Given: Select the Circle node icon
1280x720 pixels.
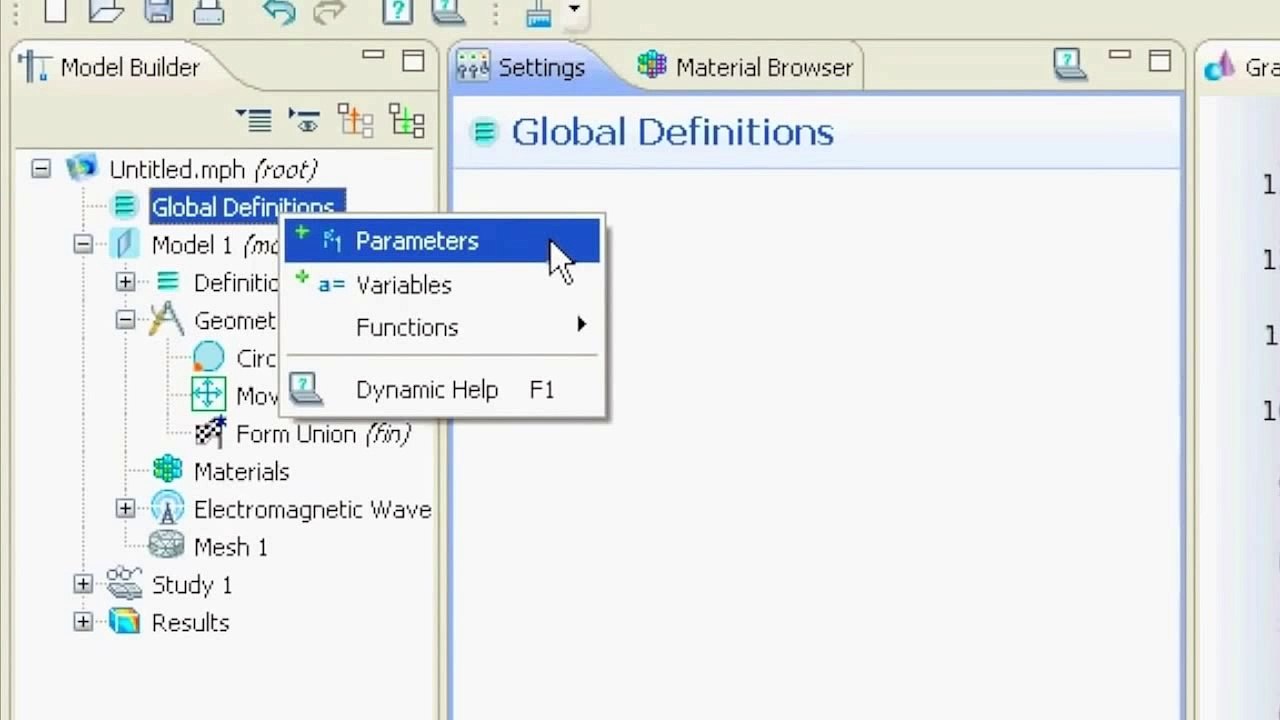Looking at the screenshot, I should (x=208, y=358).
